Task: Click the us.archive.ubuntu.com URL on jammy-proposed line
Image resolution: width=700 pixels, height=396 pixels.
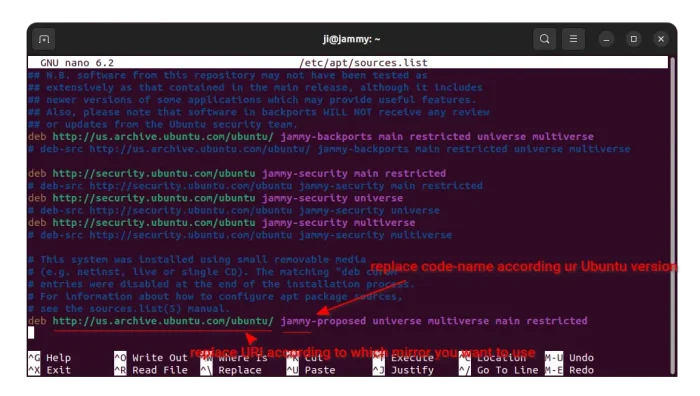Action: tap(163, 321)
